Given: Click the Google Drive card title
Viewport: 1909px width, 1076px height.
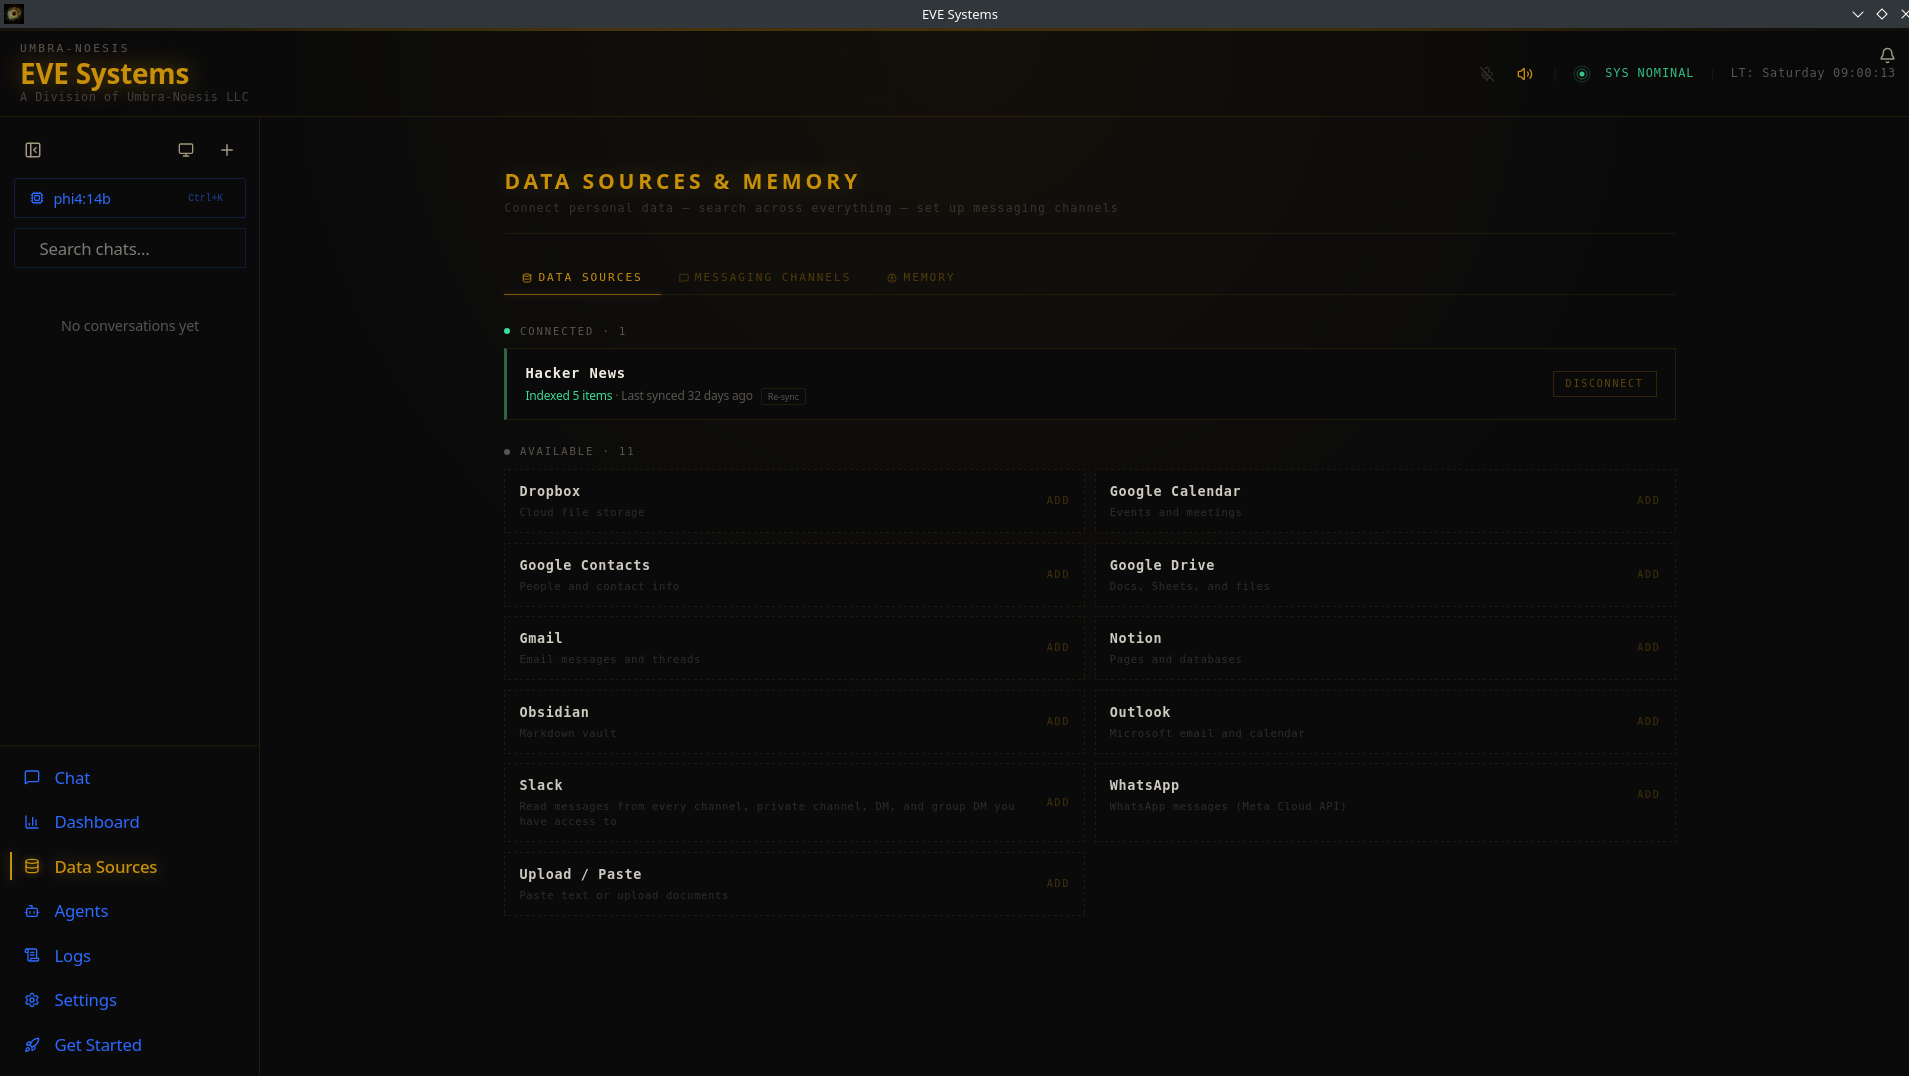Looking at the screenshot, I should click(x=1162, y=565).
